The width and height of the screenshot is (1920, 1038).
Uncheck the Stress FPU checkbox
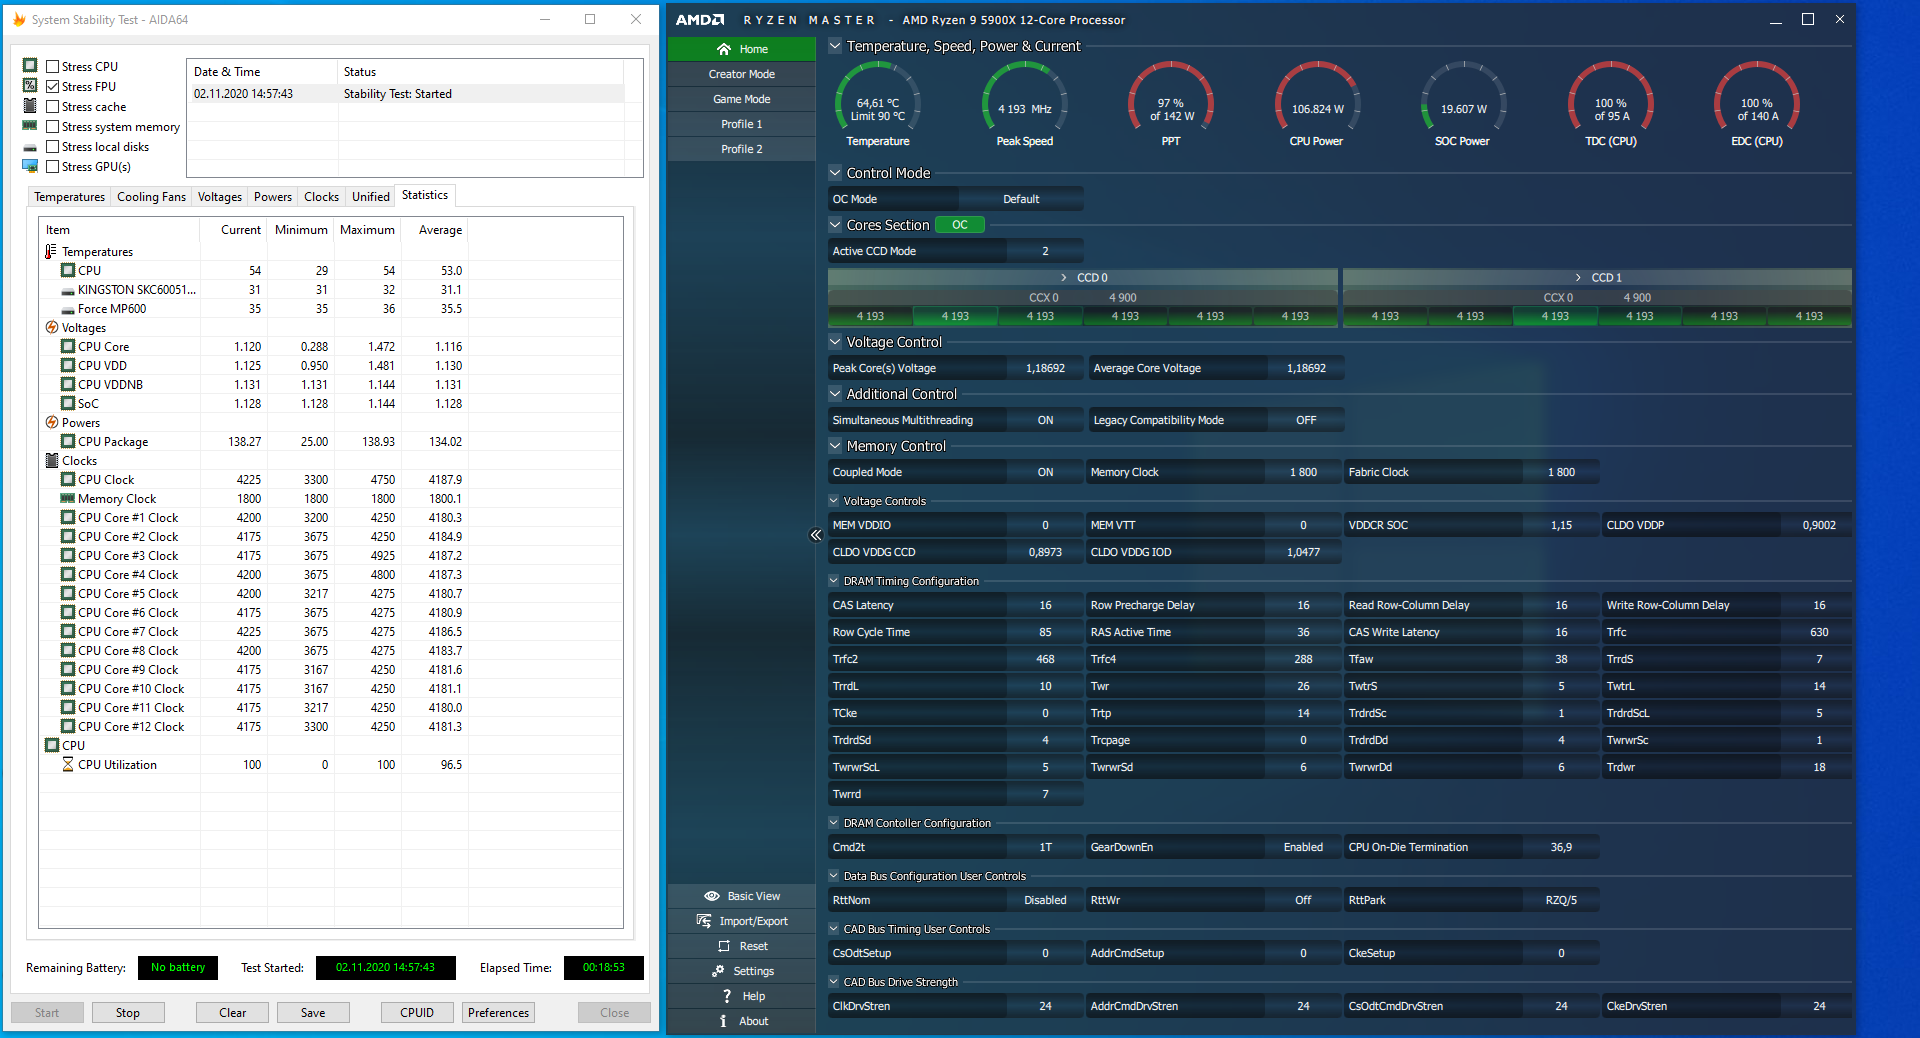pos(52,87)
